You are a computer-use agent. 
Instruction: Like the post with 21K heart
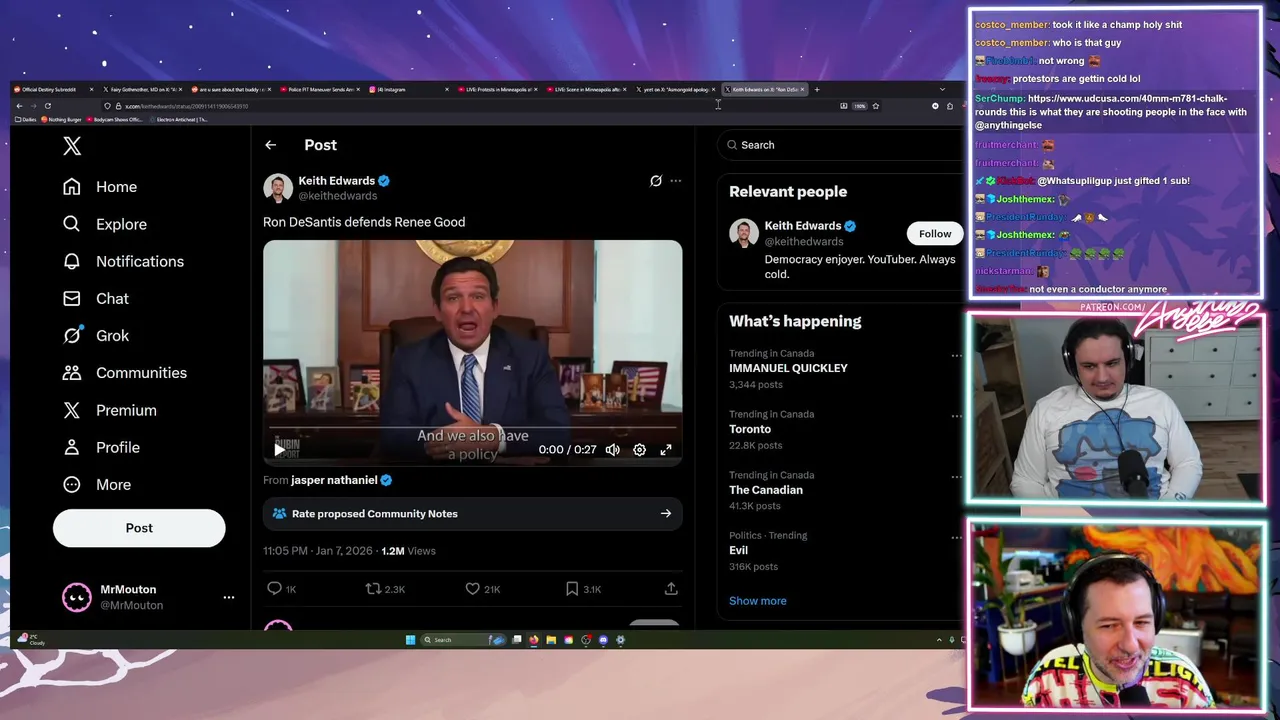tap(472, 589)
